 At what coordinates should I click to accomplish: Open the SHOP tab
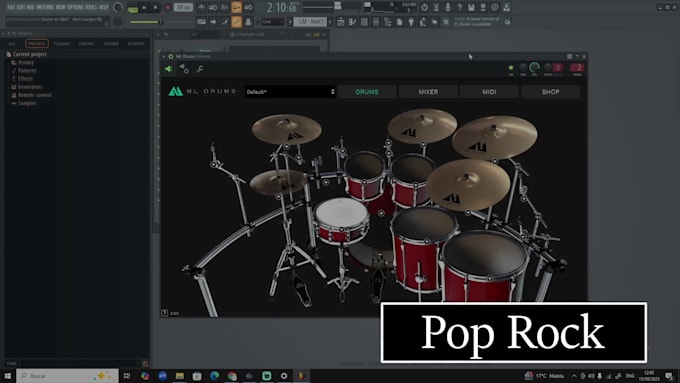550,92
